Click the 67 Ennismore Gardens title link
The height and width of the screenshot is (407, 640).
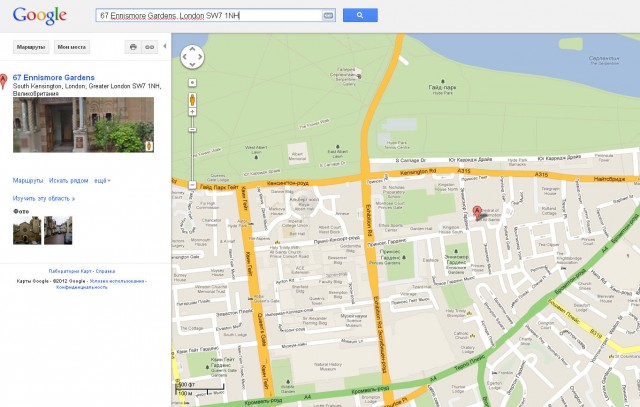point(53,77)
